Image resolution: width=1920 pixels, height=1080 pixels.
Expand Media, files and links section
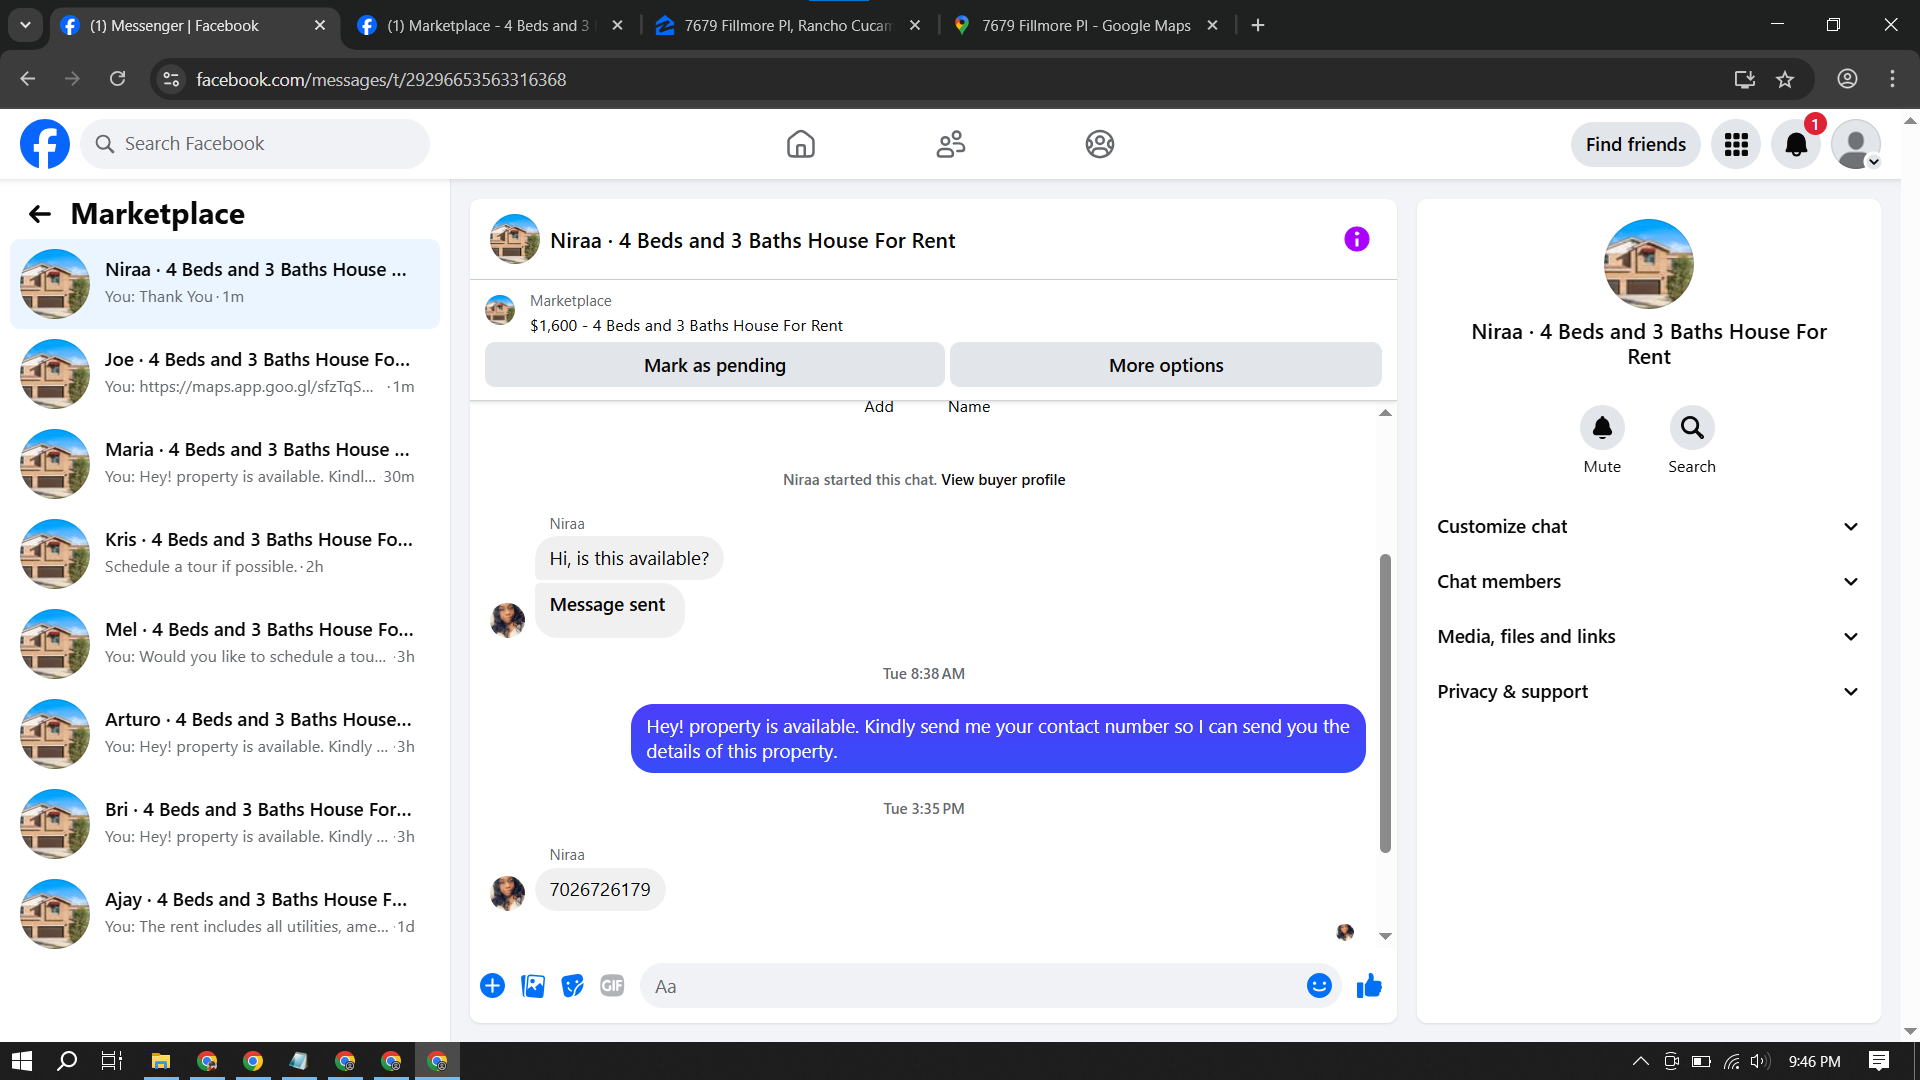1648,636
